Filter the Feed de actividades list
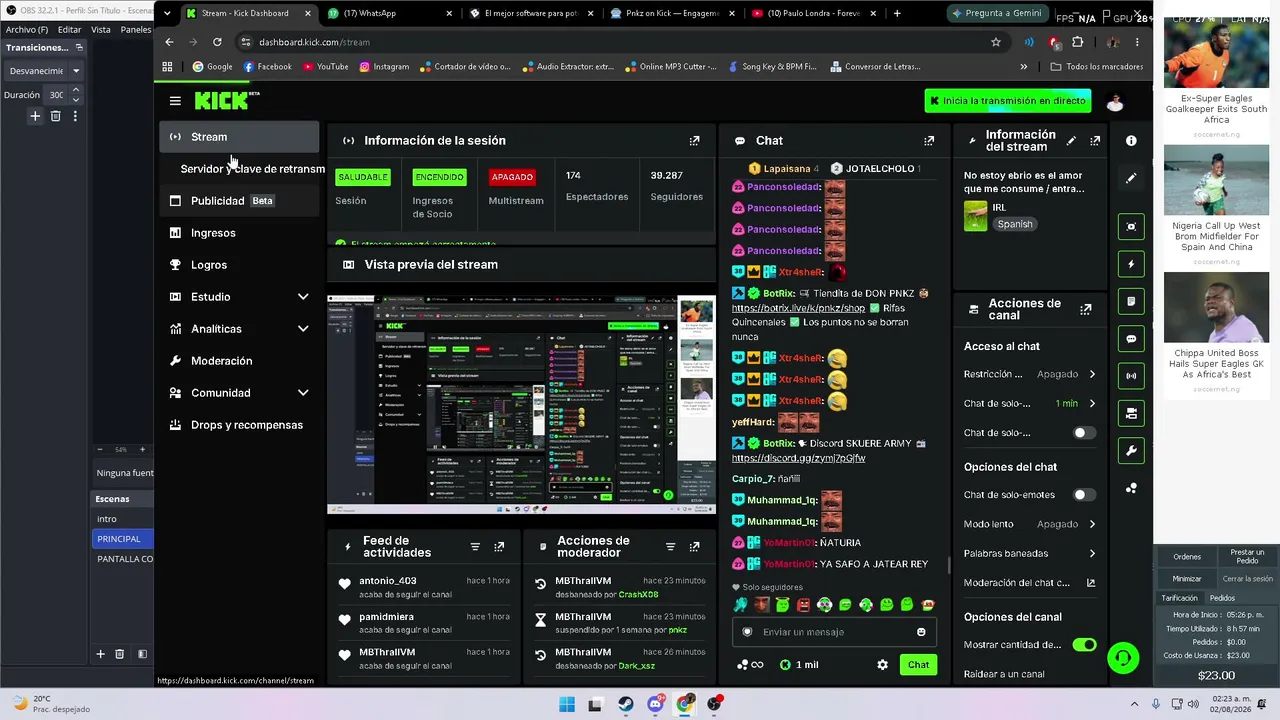The image size is (1280, 720). [475, 547]
